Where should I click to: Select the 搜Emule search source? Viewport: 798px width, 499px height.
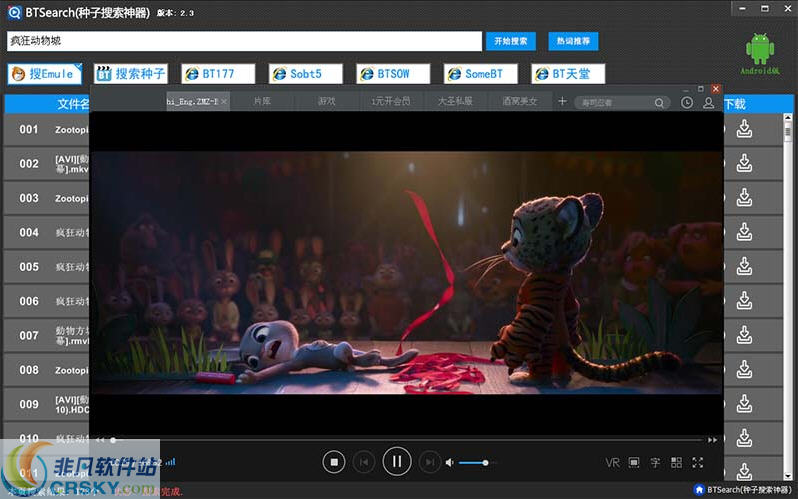click(44, 74)
